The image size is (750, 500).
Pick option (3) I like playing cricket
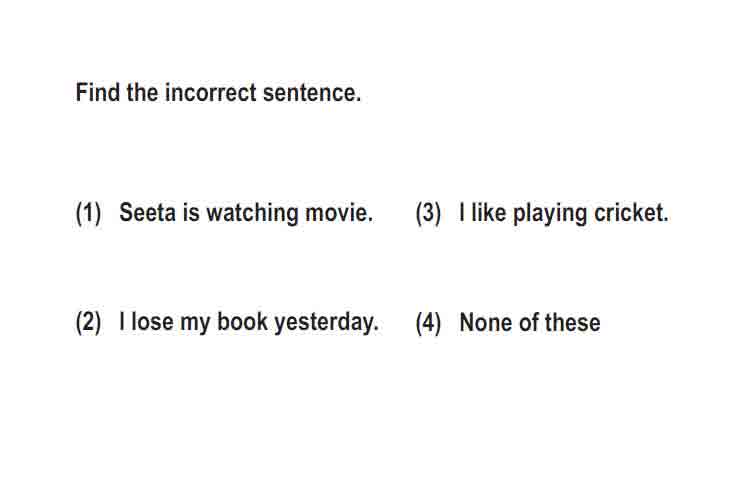pyautogui.click(x=542, y=213)
